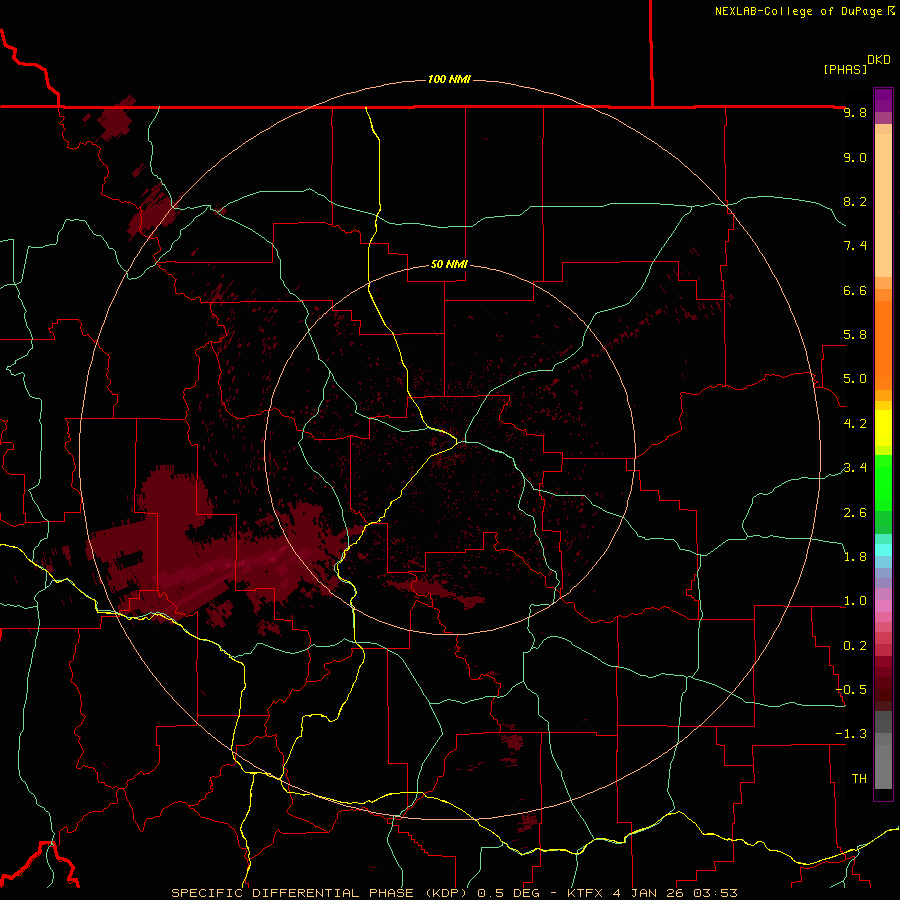Click the 1.0 scale value
Viewport: 900px width, 900px height.
click(855, 601)
